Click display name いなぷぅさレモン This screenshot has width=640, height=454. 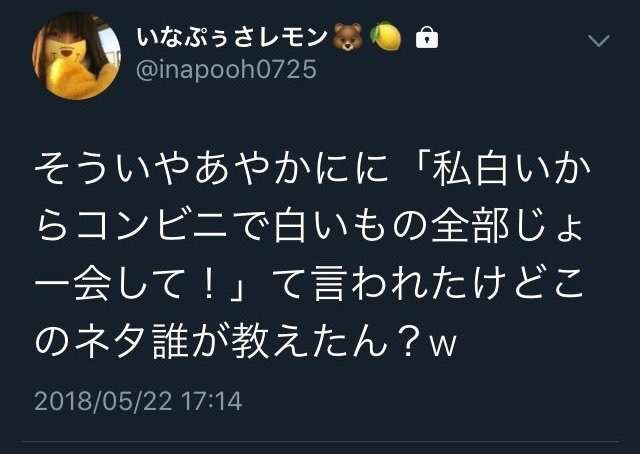click(x=232, y=38)
